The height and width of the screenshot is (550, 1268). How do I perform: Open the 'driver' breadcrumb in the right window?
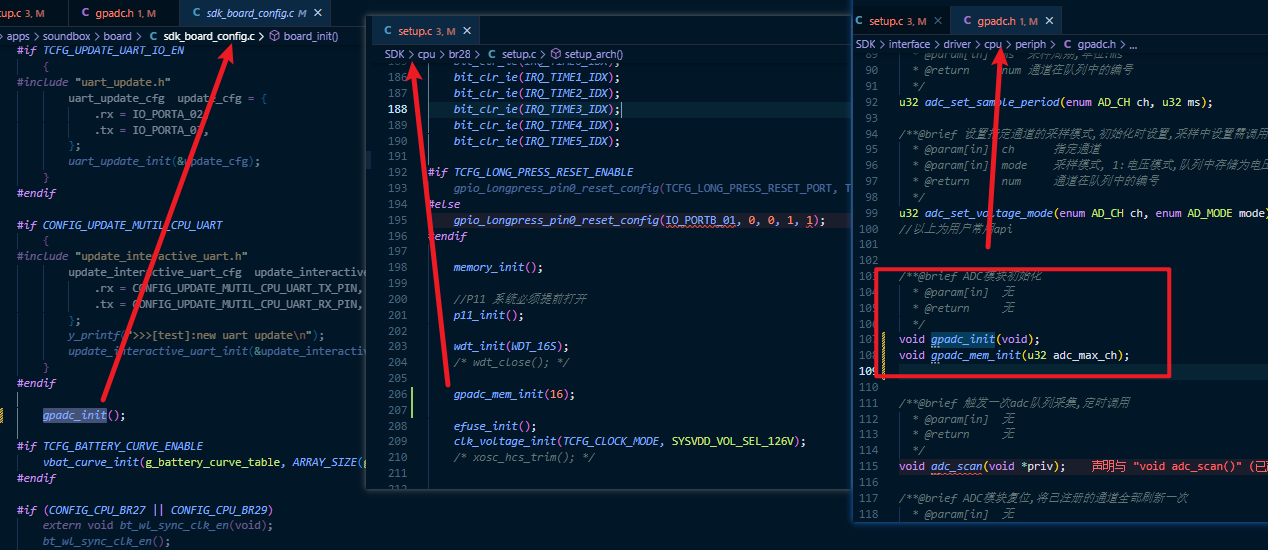[958, 44]
